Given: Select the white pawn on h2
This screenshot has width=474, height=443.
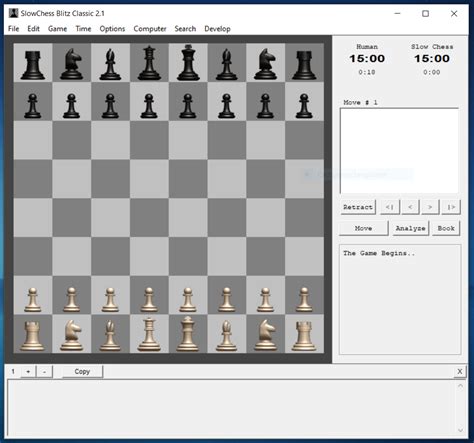Looking at the screenshot, I should pos(304,300).
